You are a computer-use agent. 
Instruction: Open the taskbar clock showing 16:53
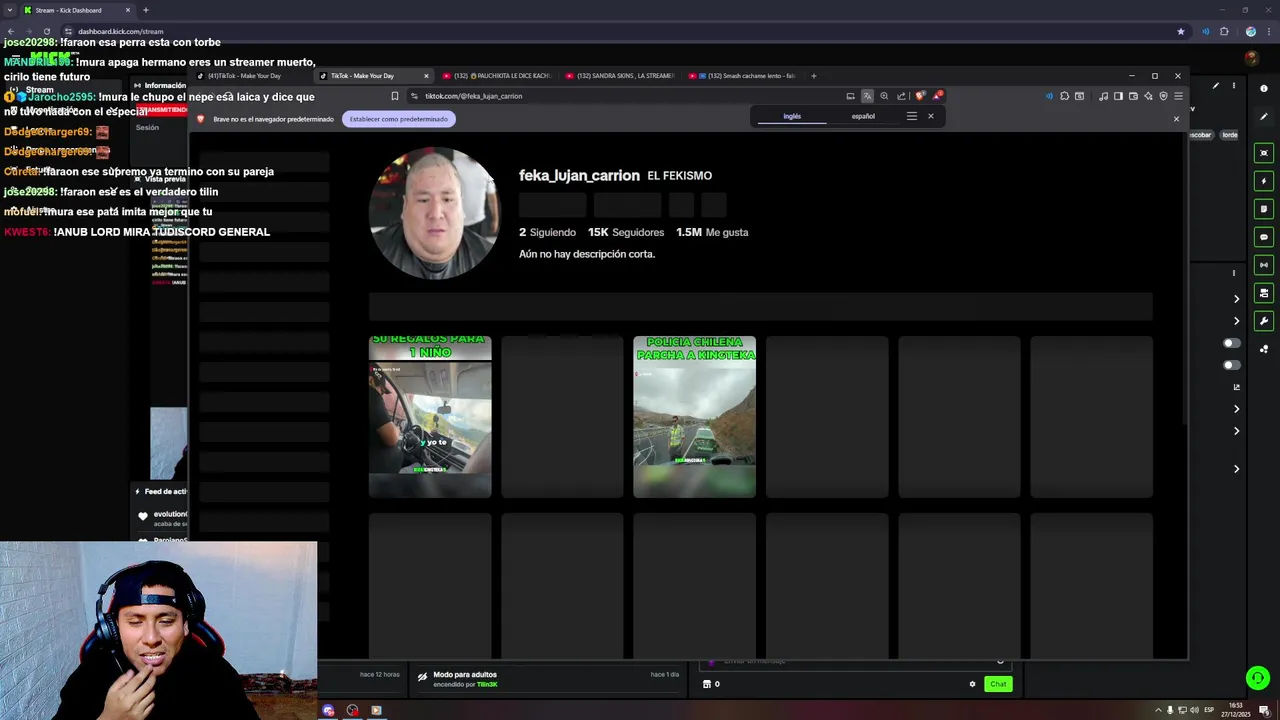(1238, 710)
